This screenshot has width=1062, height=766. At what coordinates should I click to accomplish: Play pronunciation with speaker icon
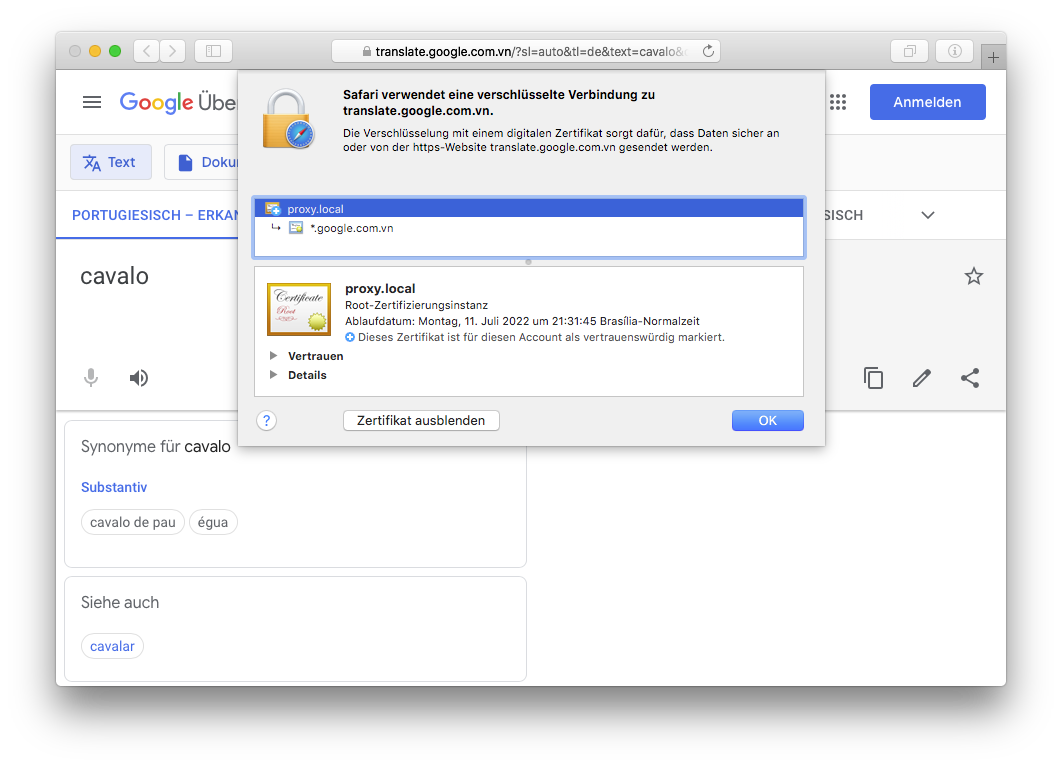point(139,378)
